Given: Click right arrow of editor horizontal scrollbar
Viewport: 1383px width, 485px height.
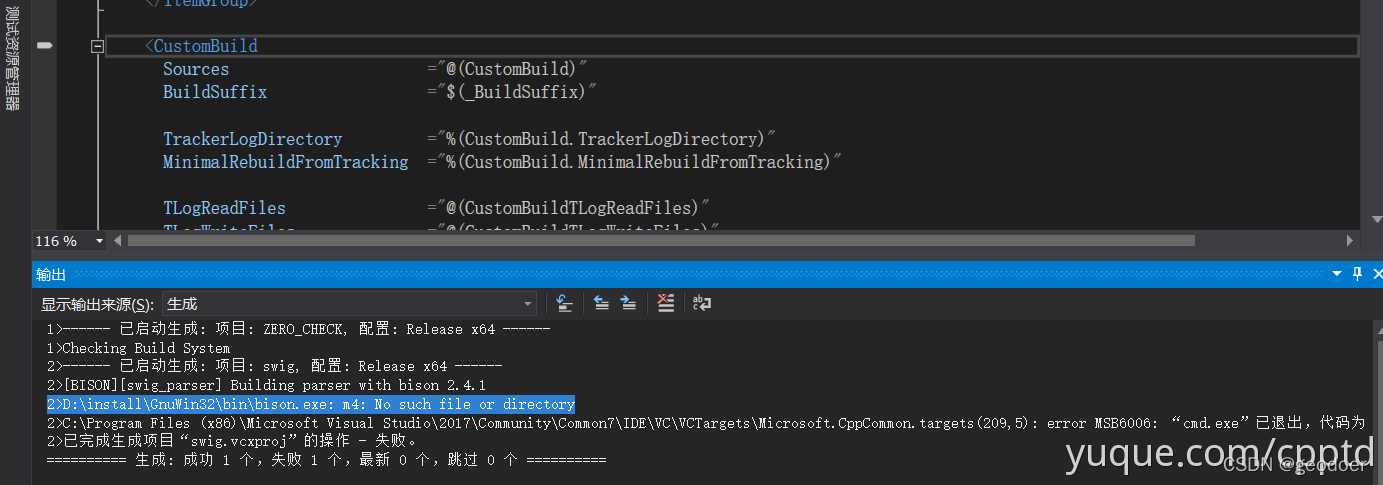Looking at the screenshot, I should point(1350,241).
